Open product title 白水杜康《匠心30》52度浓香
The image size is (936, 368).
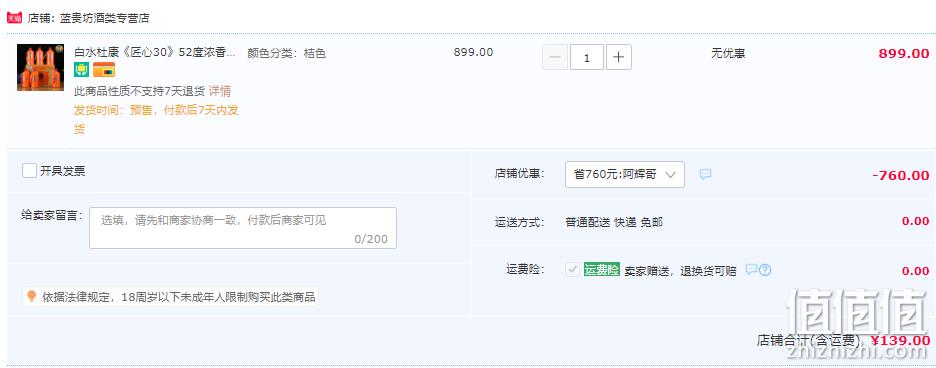point(155,53)
